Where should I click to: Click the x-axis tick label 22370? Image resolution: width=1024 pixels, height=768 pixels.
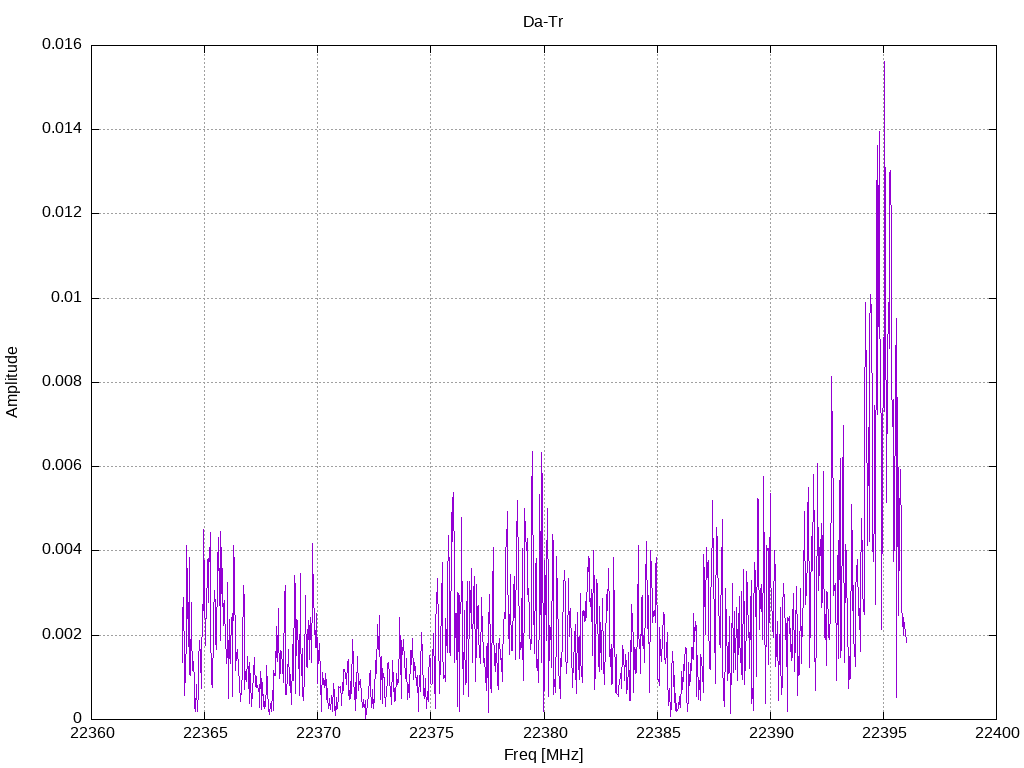tap(318, 733)
